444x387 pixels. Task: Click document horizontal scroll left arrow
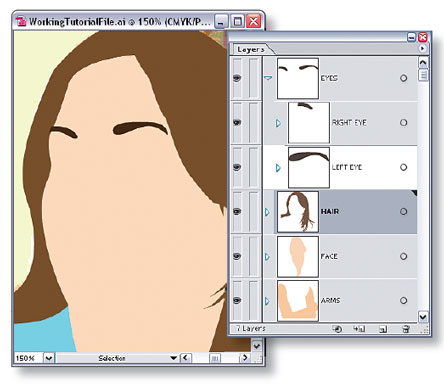tap(186, 358)
